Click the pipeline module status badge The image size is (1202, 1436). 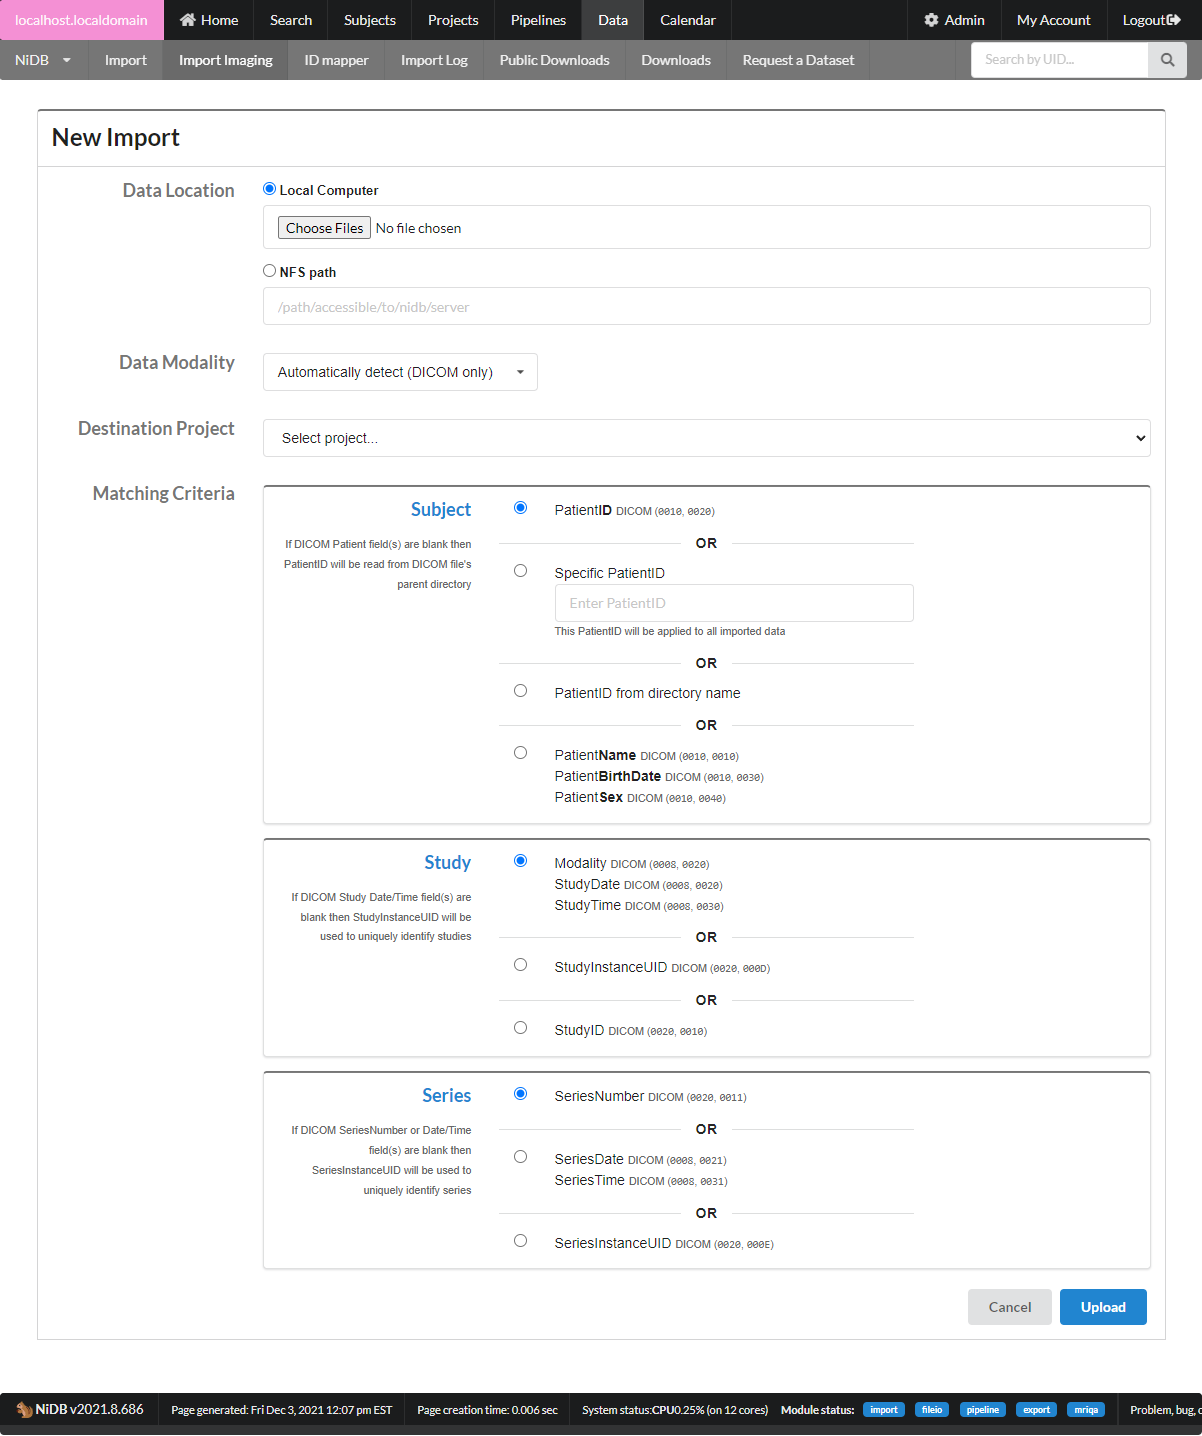coord(982,1410)
